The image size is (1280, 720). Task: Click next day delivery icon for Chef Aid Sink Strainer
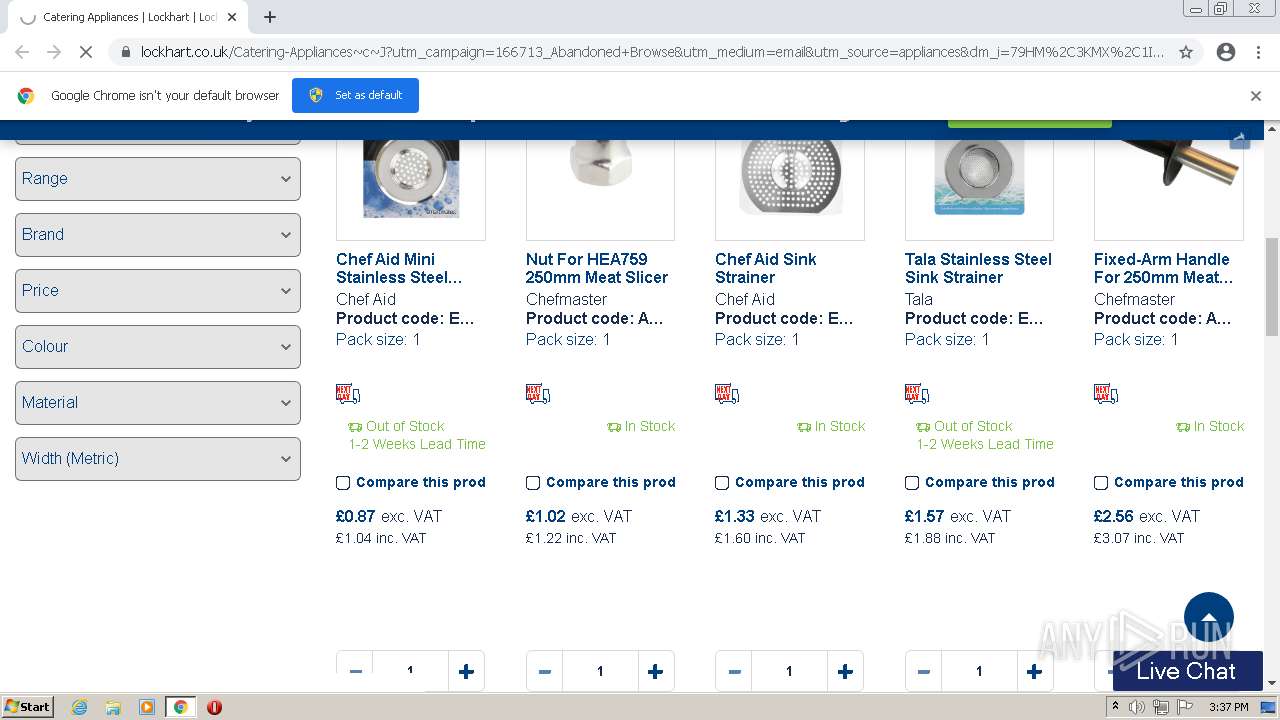click(x=727, y=394)
